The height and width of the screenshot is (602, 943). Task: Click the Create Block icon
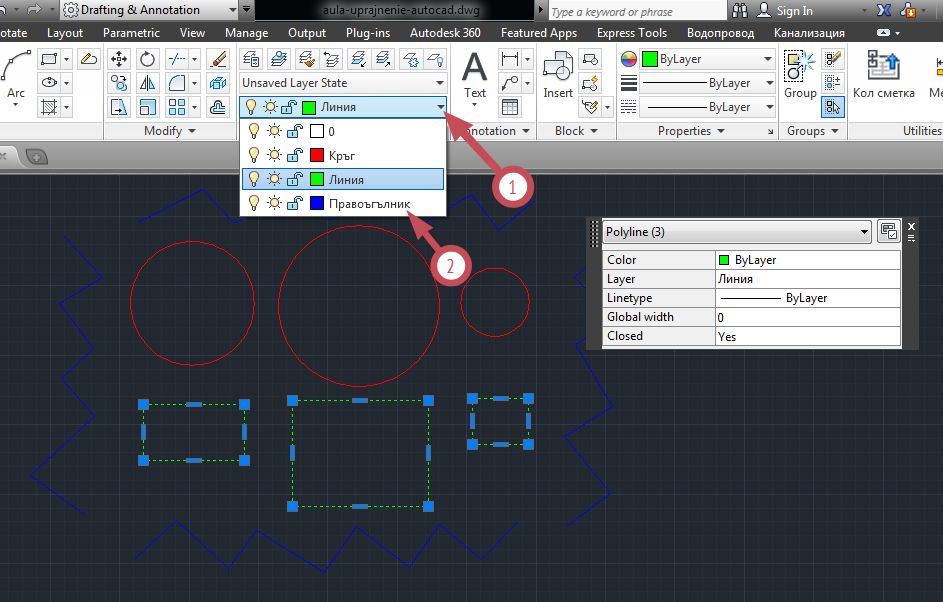(x=591, y=59)
